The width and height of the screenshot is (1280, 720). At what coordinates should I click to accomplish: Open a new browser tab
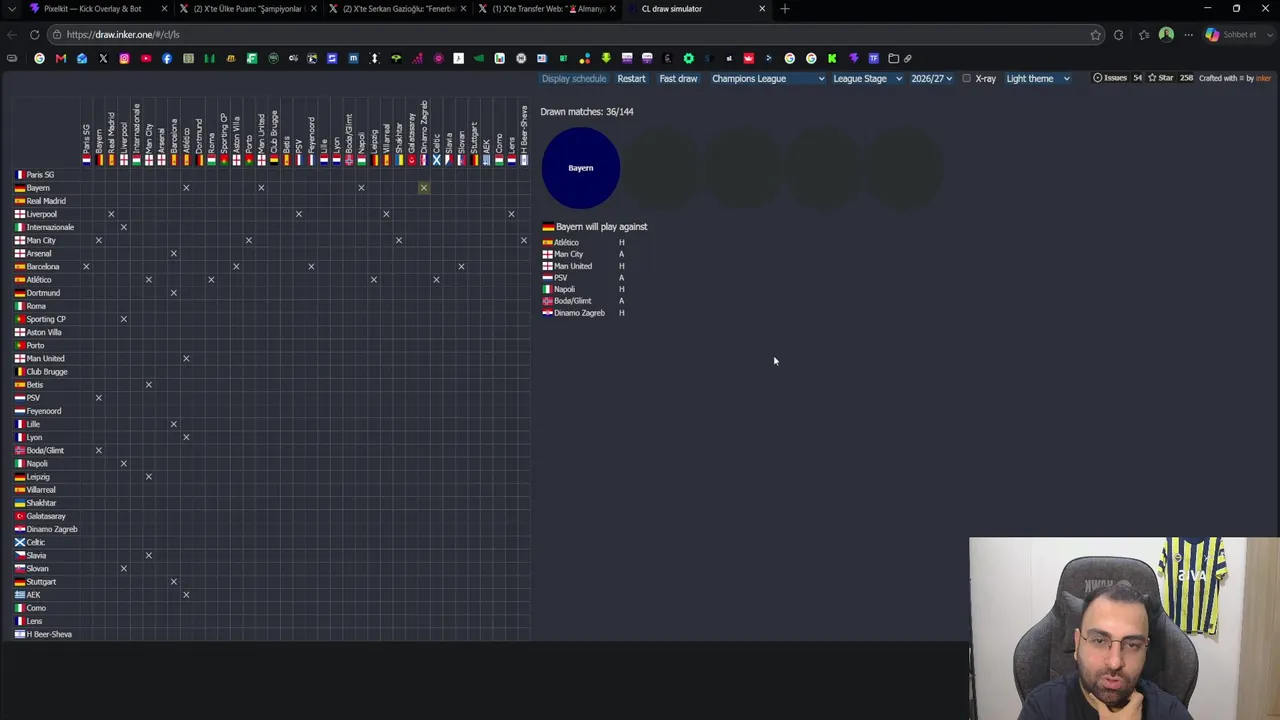point(785,9)
